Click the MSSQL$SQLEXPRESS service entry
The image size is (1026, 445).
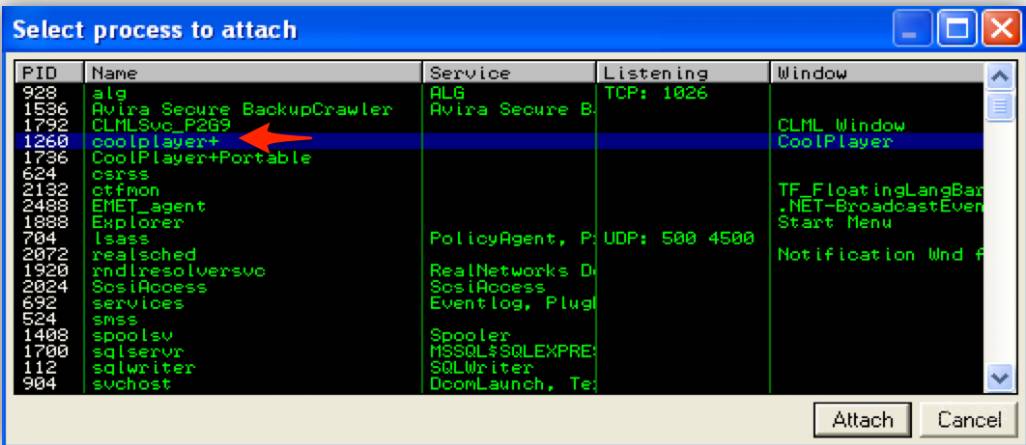(x=512, y=352)
